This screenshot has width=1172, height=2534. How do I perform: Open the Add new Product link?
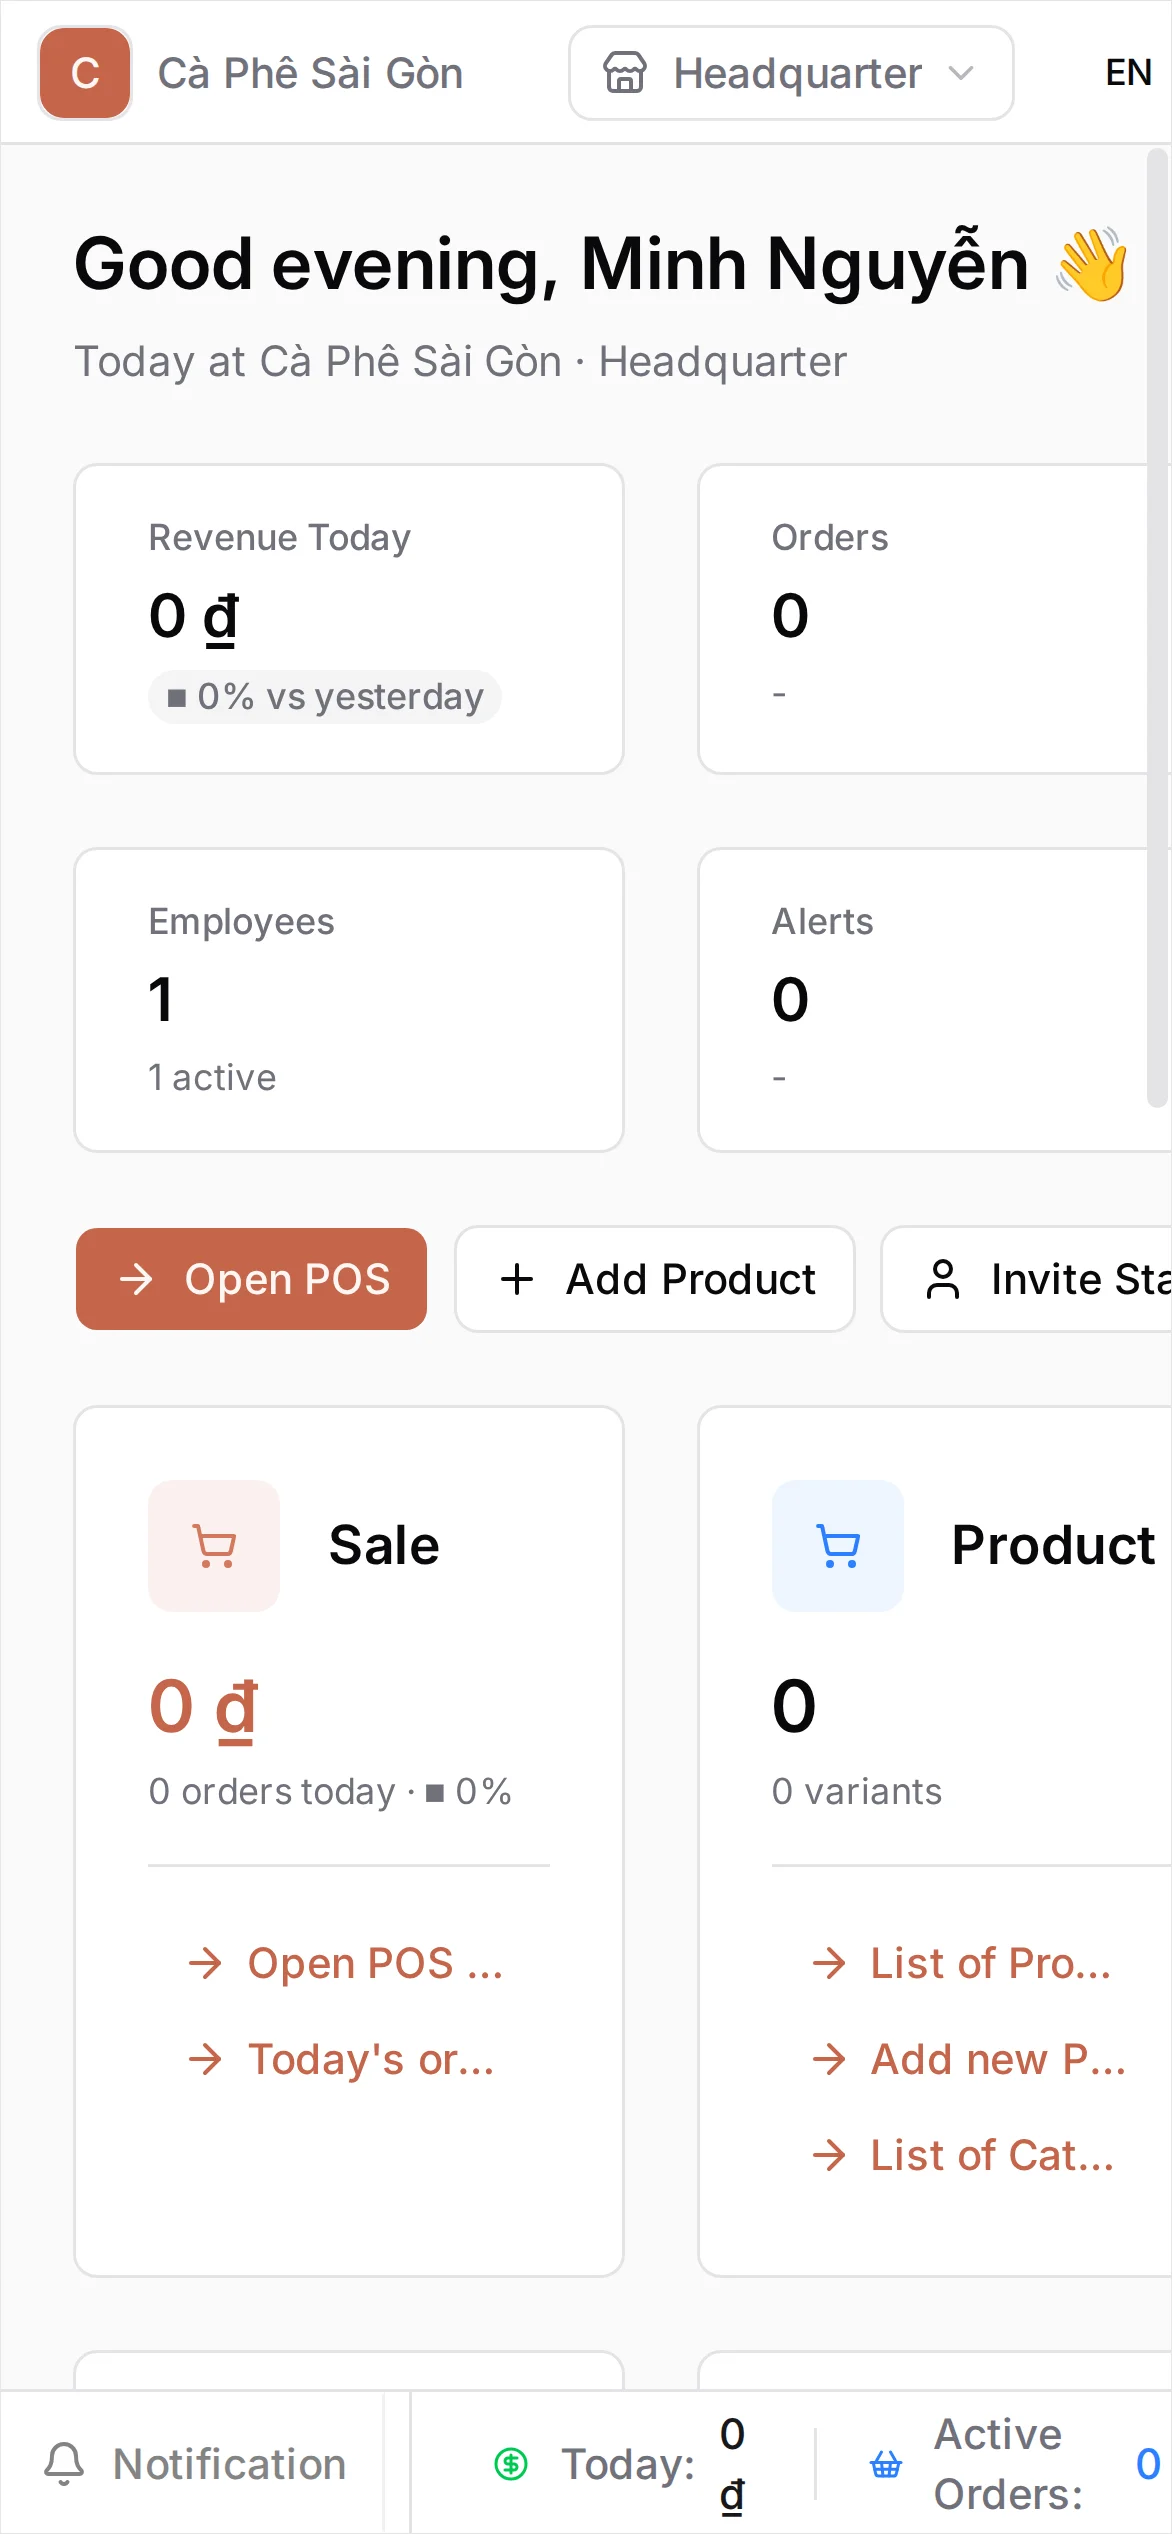point(970,2060)
